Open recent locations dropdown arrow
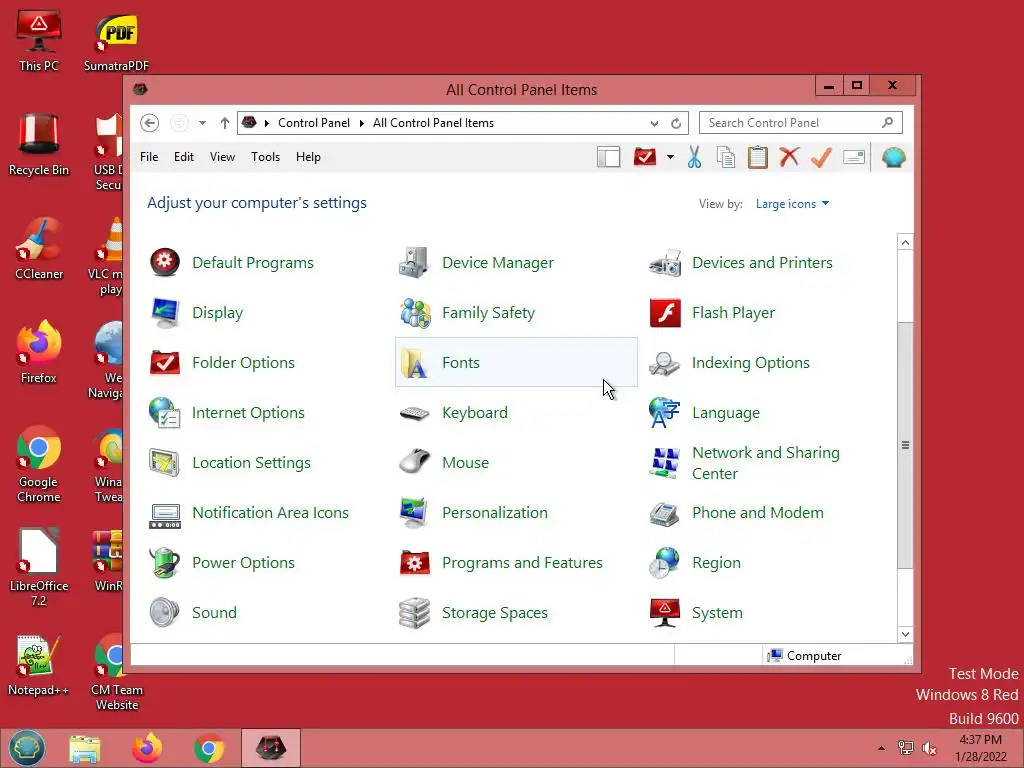The image size is (1024, 768). point(202,123)
